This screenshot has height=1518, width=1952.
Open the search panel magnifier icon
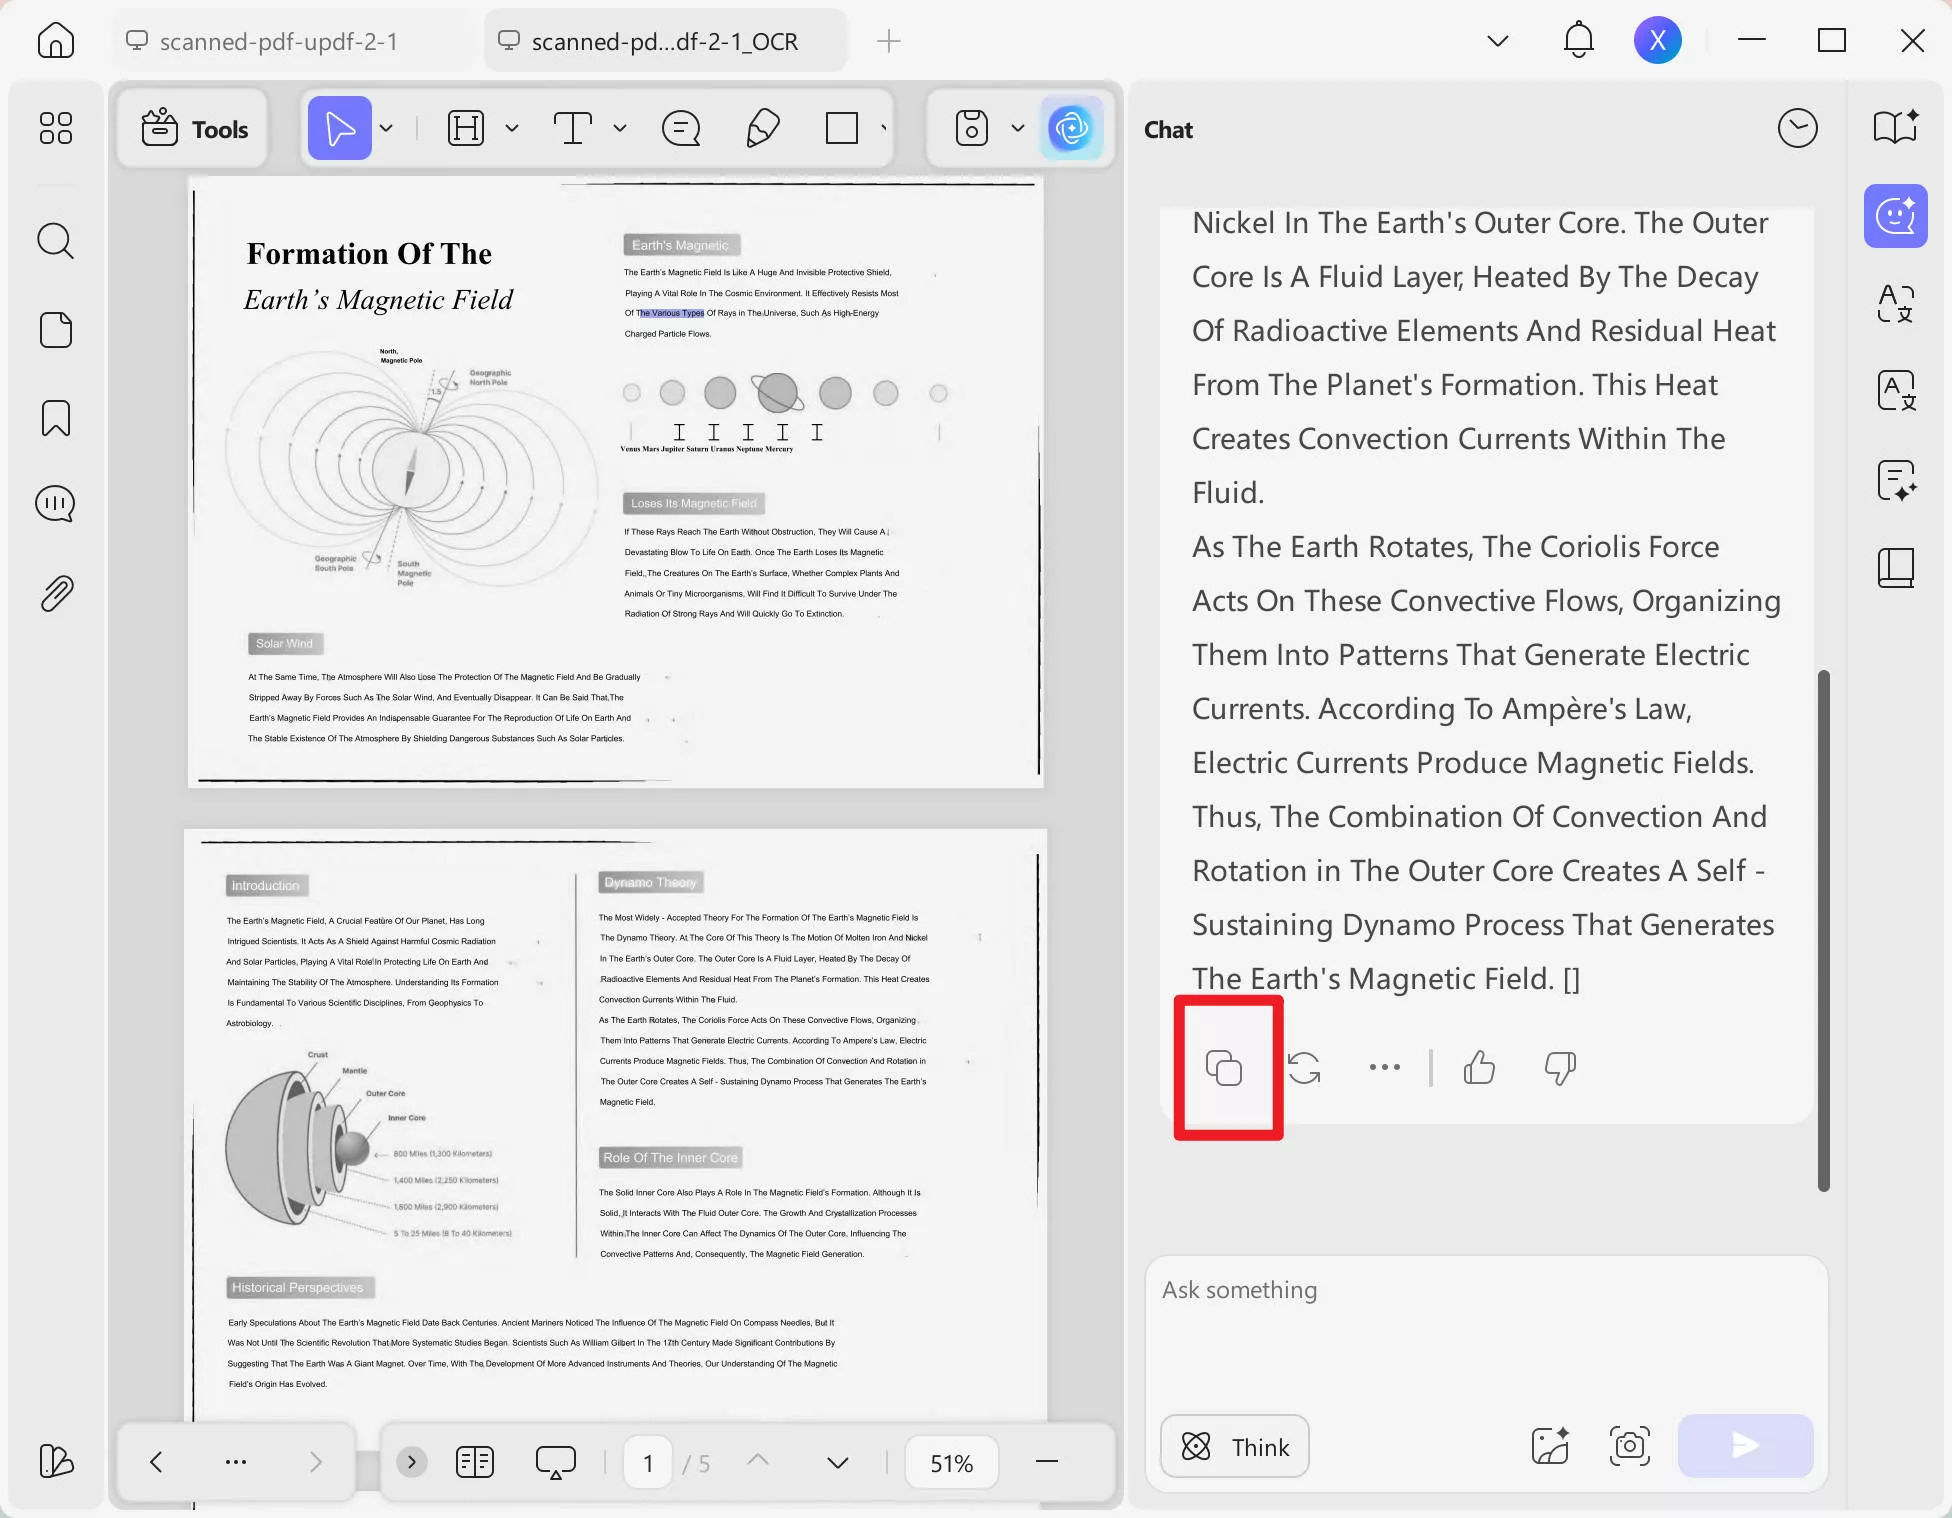pos(56,241)
